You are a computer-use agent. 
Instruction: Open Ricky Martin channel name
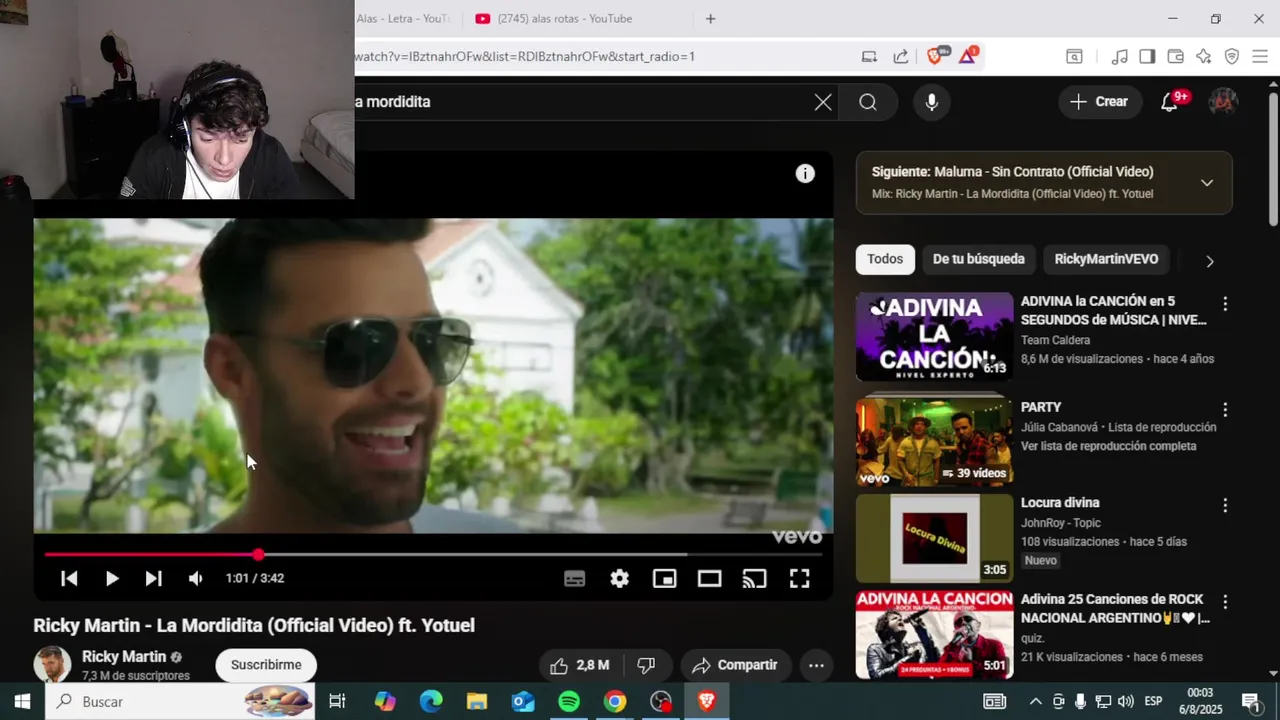[x=124, y=657]
